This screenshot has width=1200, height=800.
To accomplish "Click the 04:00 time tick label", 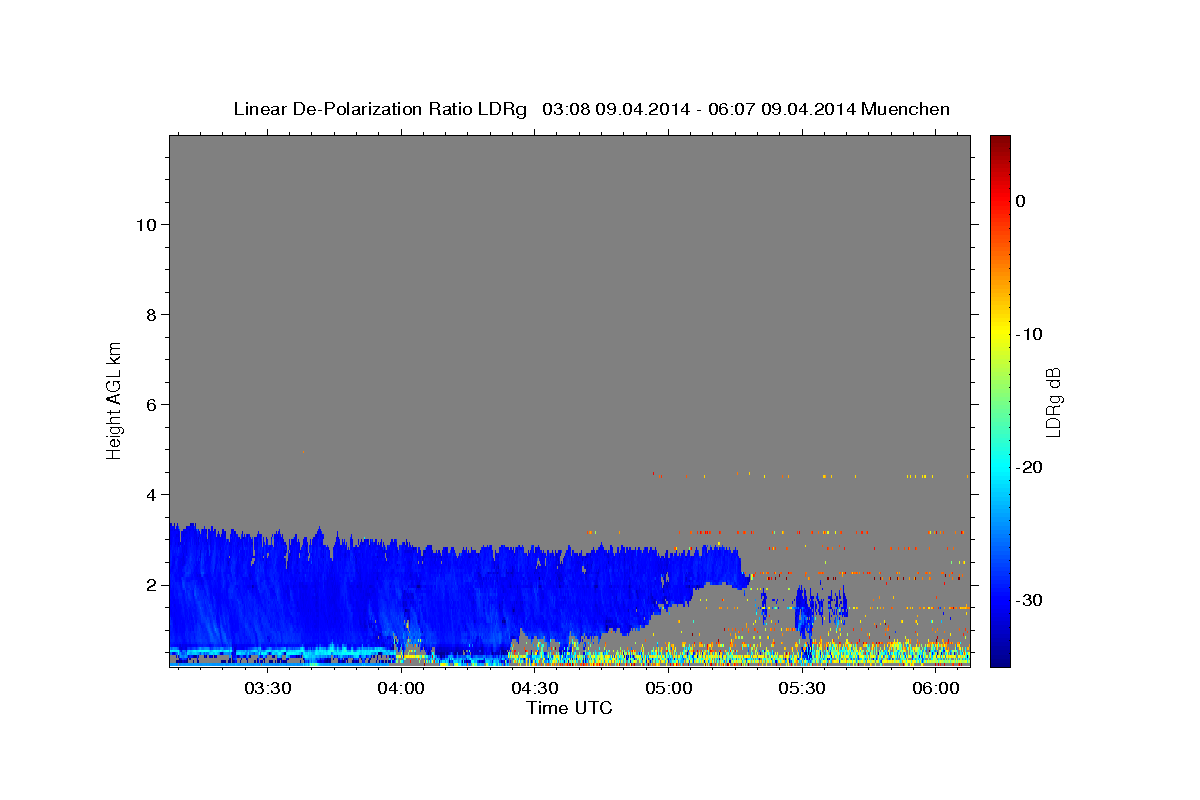I will pyautogui.click(x=401, y=688).
